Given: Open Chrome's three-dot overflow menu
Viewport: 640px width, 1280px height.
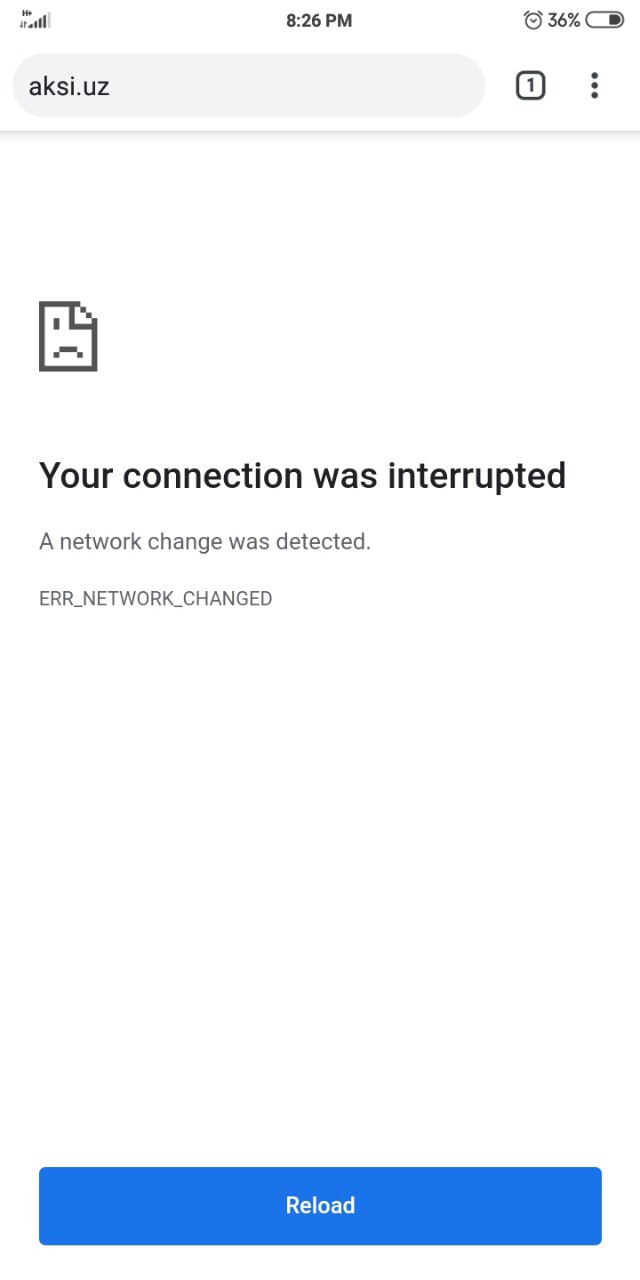Looking at the screenshot, I should 594,86.
